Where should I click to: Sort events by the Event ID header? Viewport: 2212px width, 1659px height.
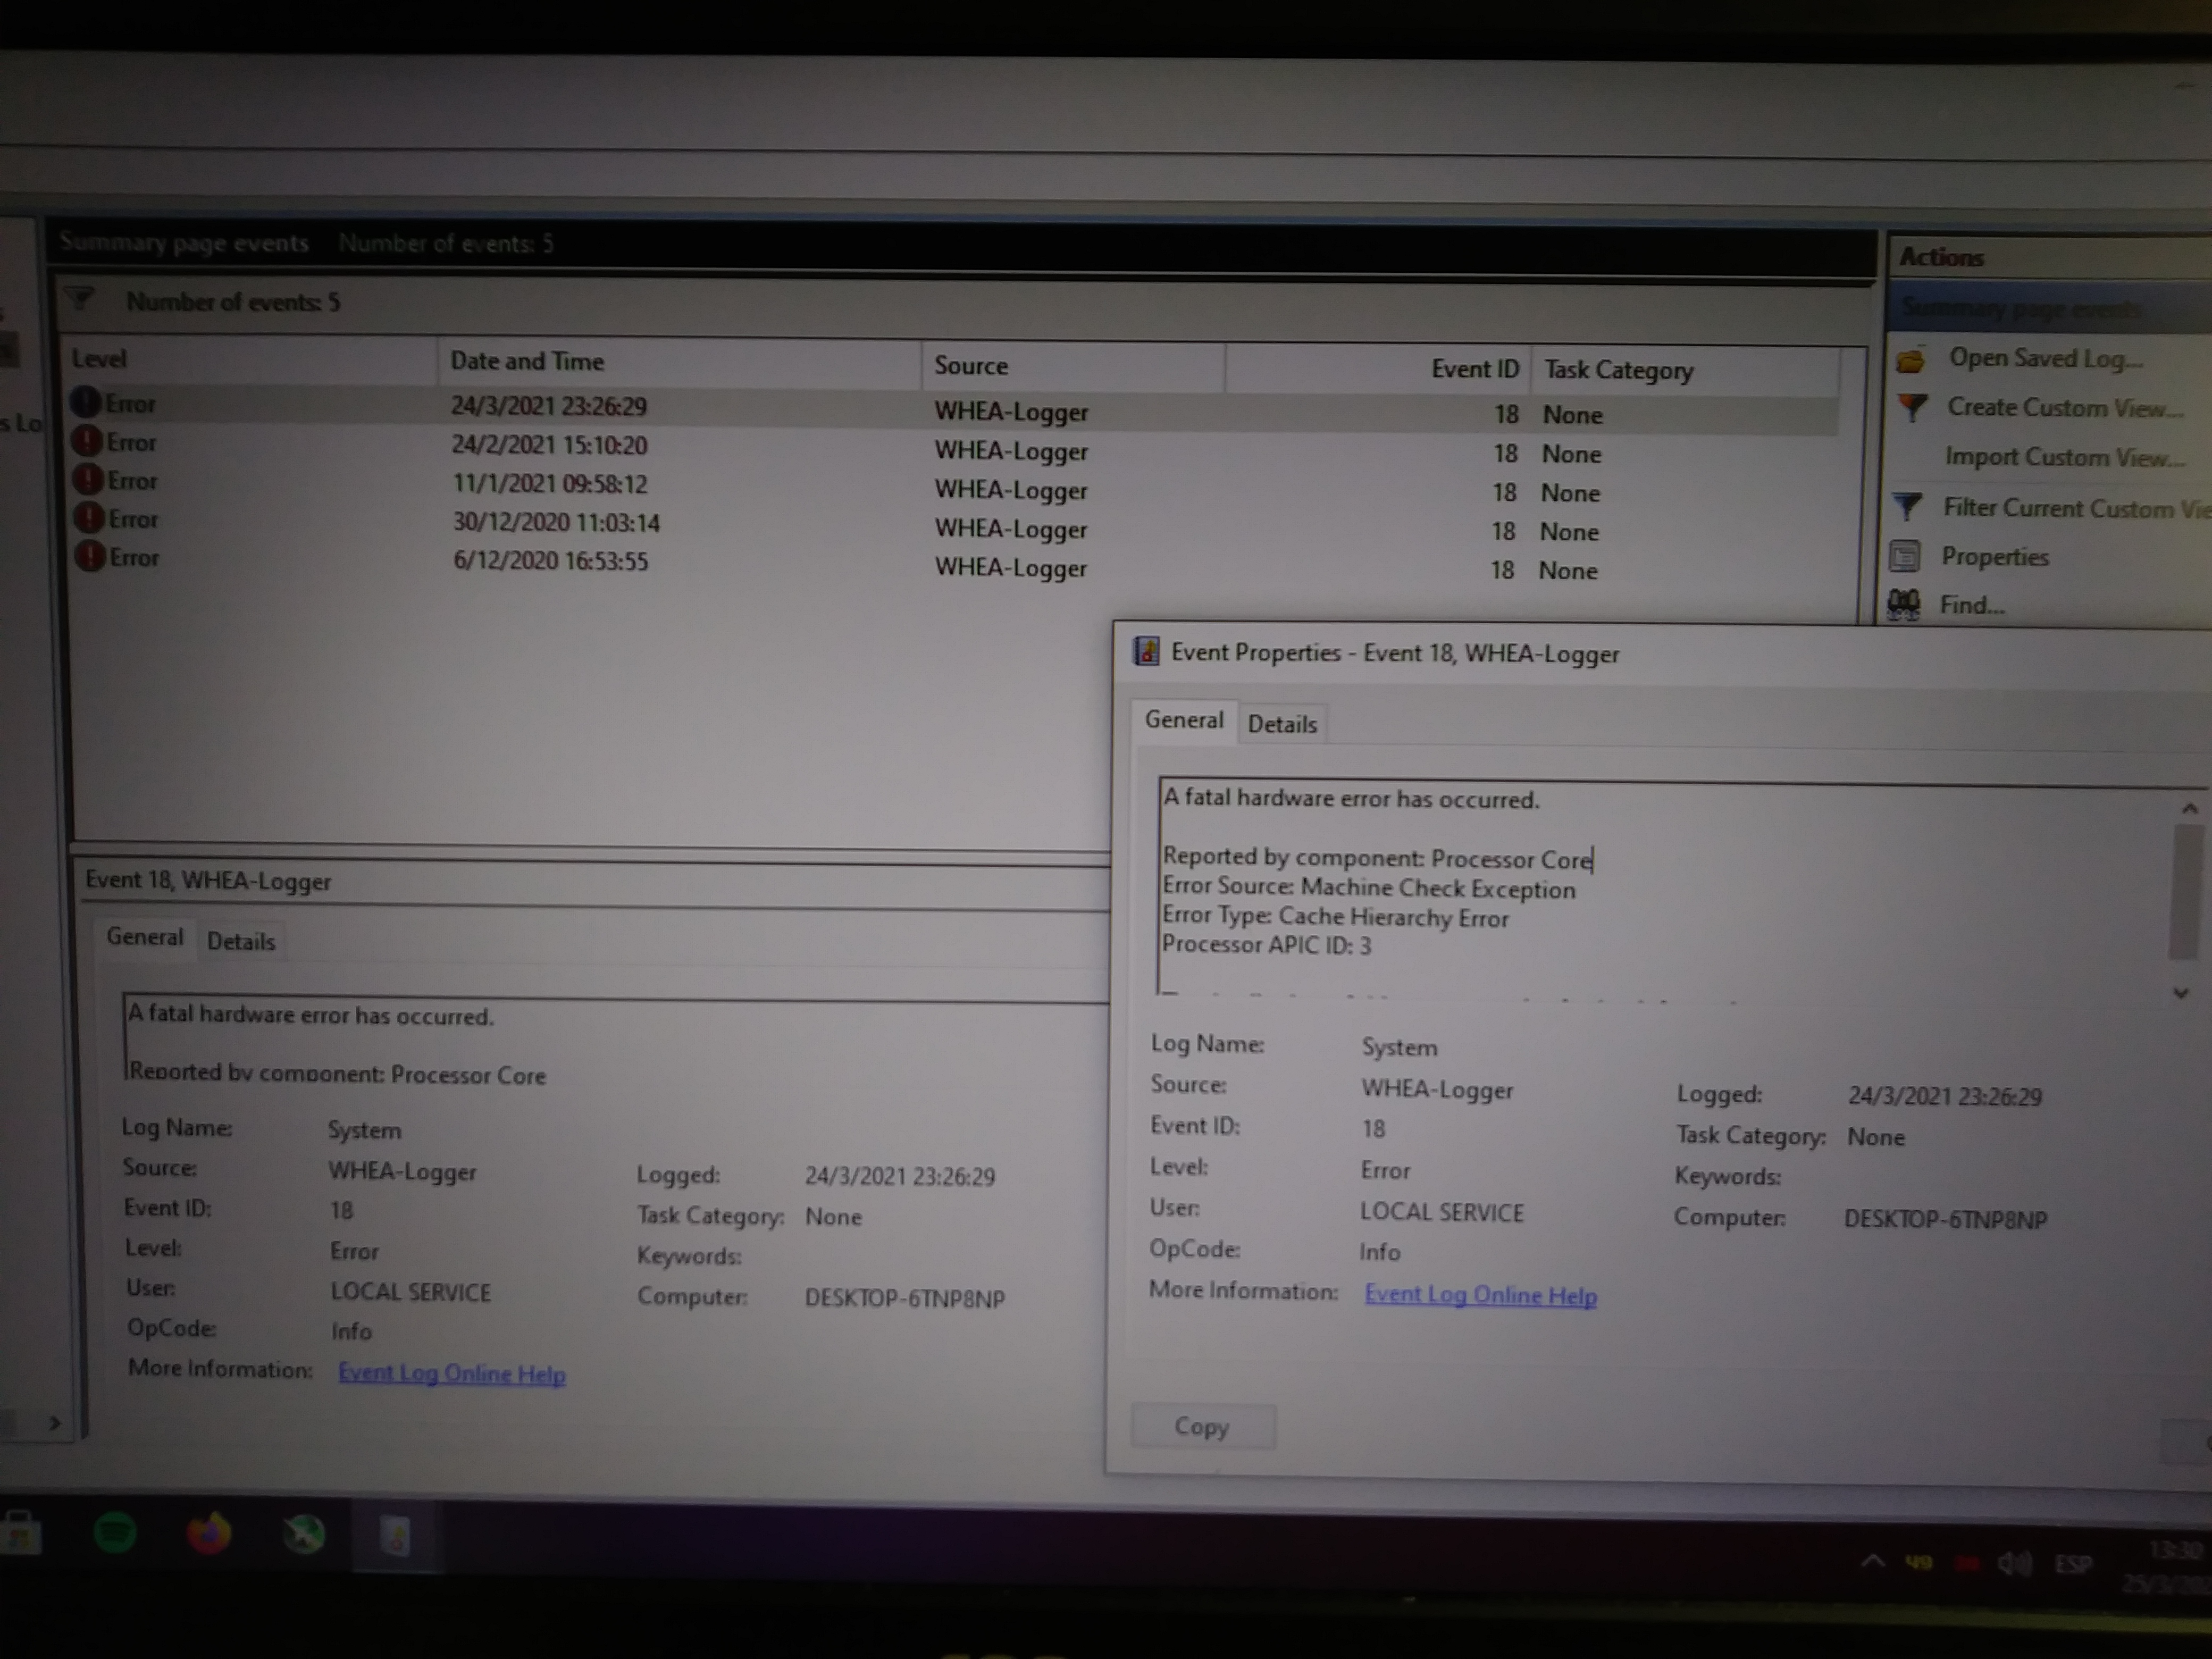1378,369
